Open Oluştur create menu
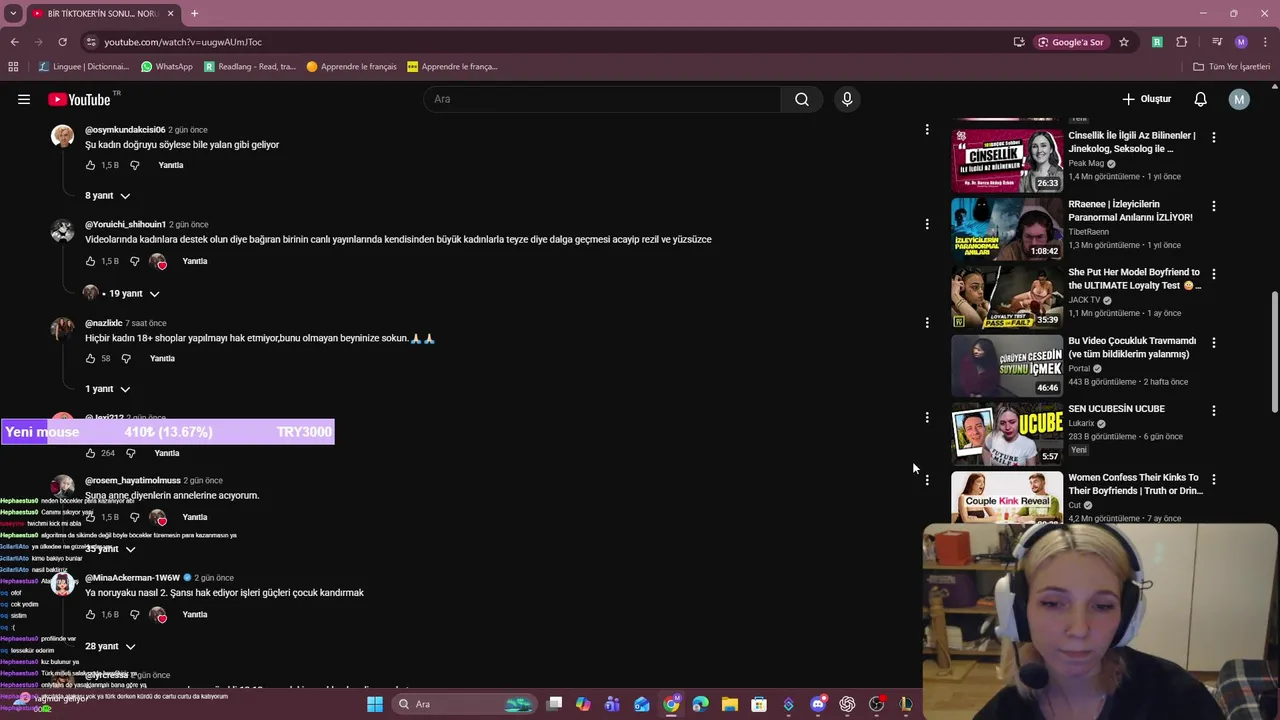Viewport: 1280px width, 720px height. pyautogui.click(x=1146, y=99)
